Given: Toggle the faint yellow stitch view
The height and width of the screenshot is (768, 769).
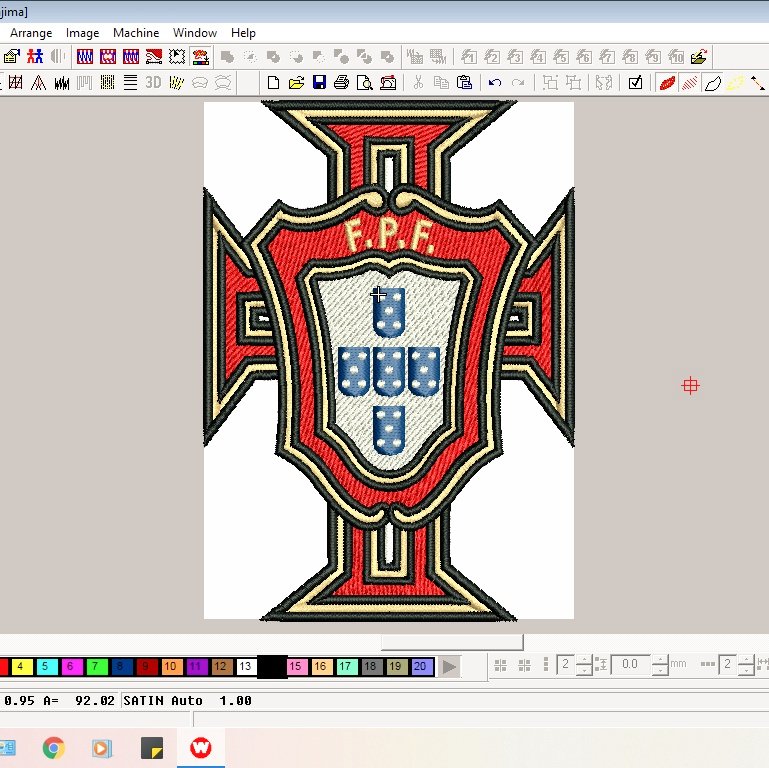Looking at the screenshot, I should point(735,82).
